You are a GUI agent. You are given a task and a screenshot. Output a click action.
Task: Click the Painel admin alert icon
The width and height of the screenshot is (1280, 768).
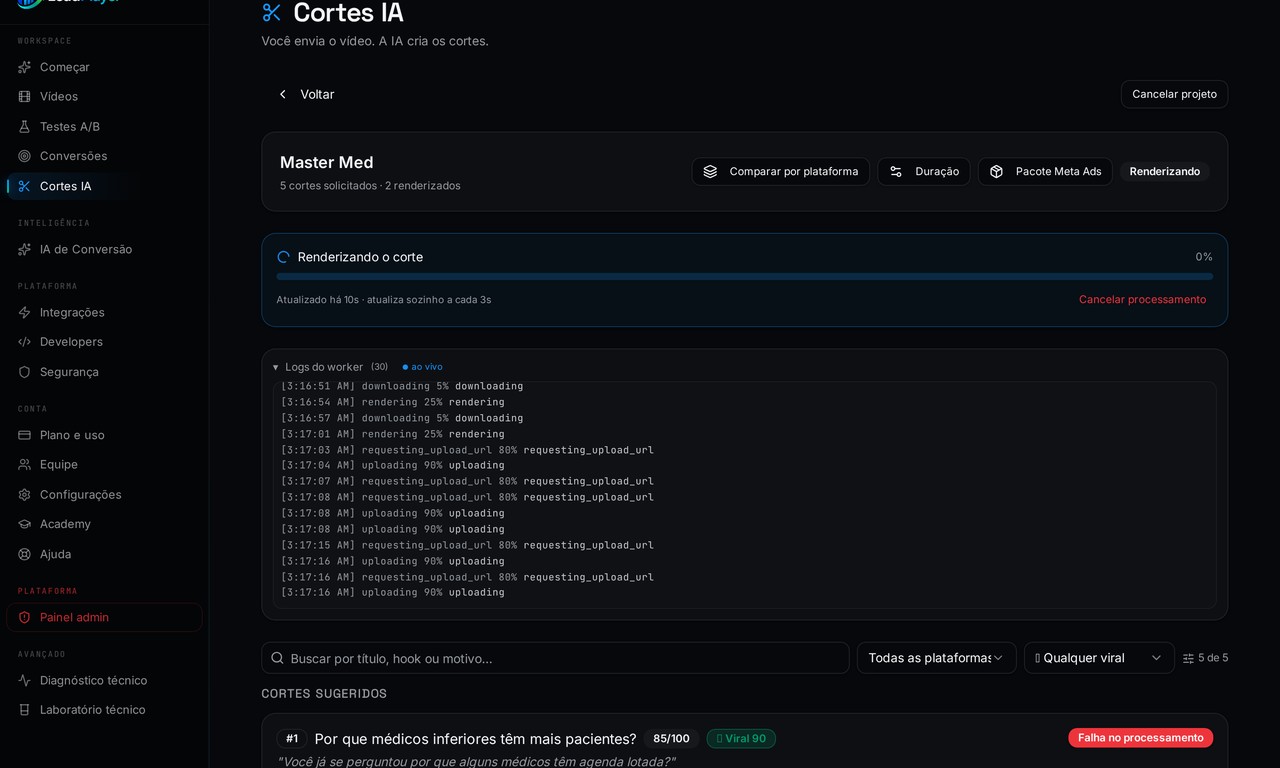coord(25,617)
